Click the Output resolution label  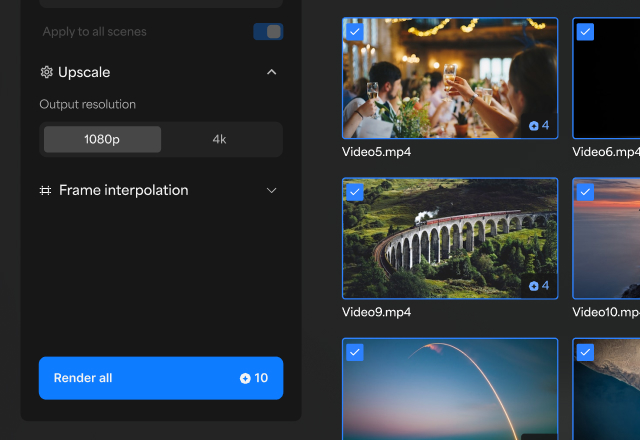88,104
